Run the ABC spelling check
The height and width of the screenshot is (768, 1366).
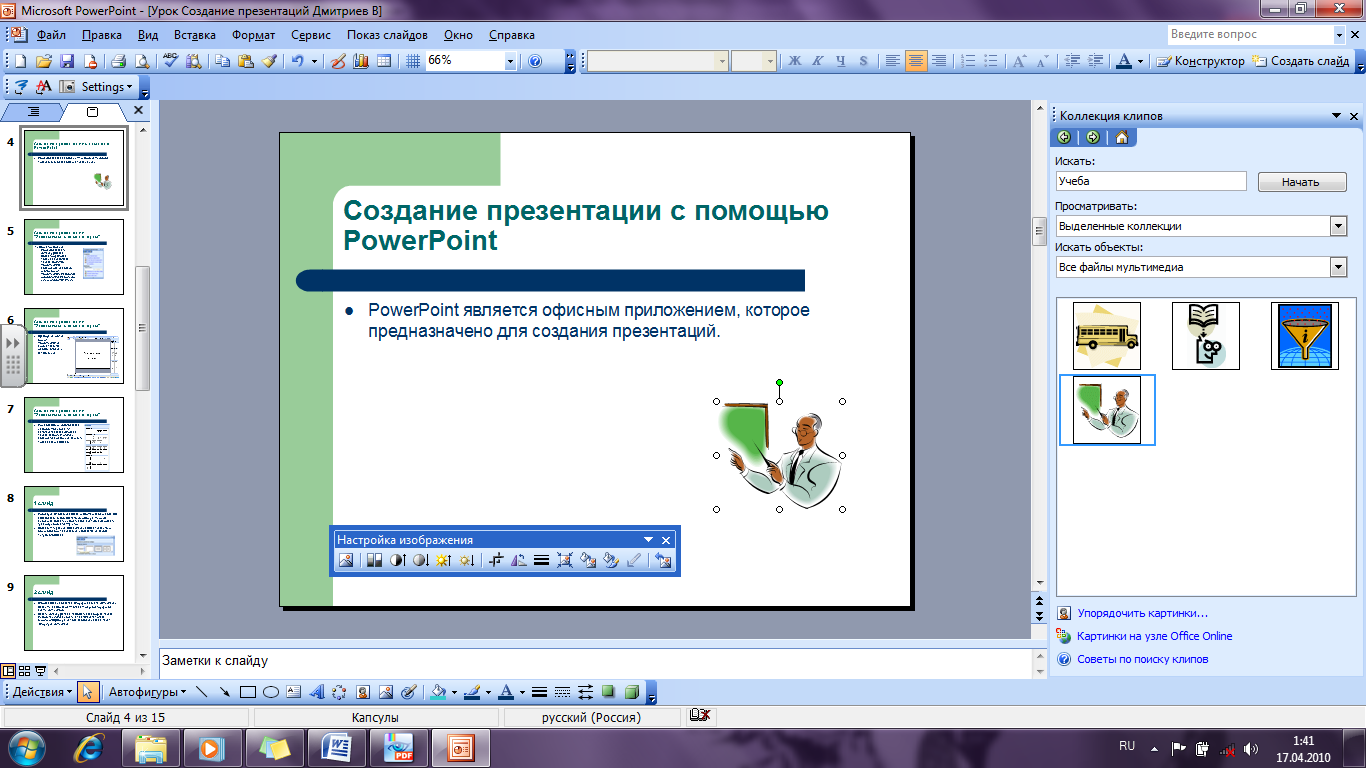pyautogui.click(x=171, y=61)
